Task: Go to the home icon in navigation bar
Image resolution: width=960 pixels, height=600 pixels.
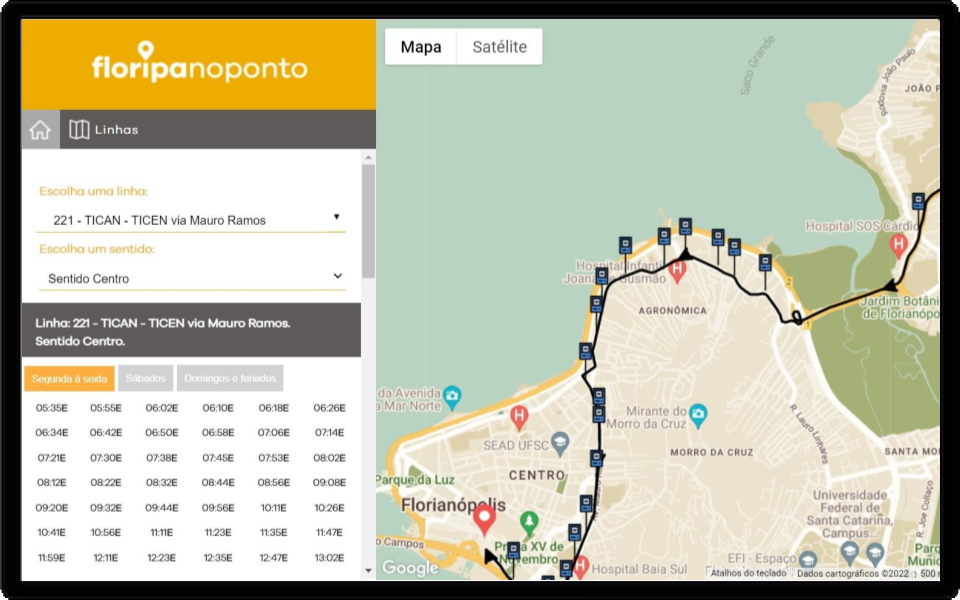Action: (40, 130)
